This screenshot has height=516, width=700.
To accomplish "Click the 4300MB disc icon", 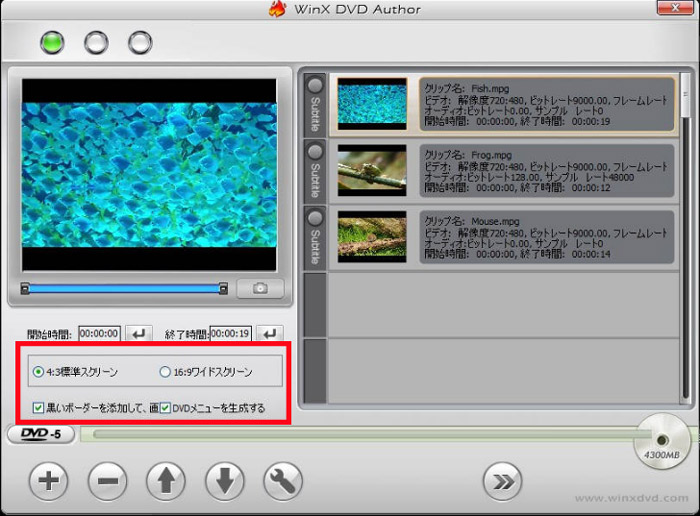I will click(x=661, y=441).
